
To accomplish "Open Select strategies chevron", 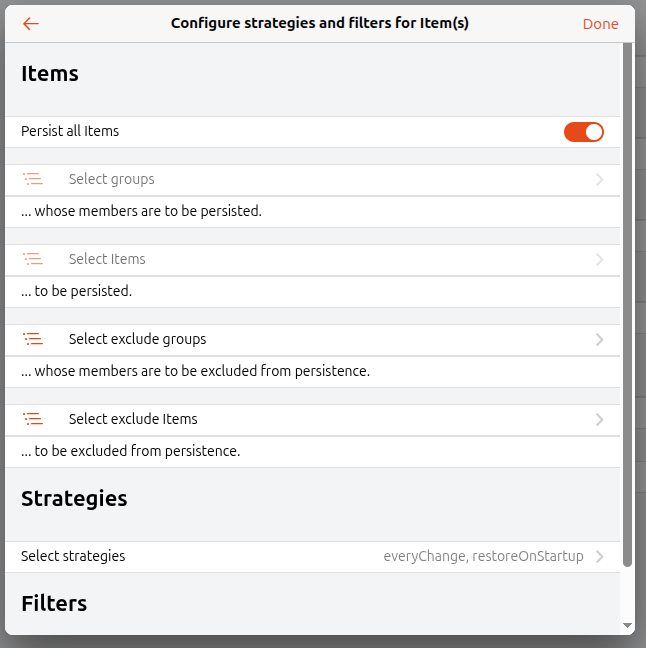I will pyautogui.click(x=599, y=557).
